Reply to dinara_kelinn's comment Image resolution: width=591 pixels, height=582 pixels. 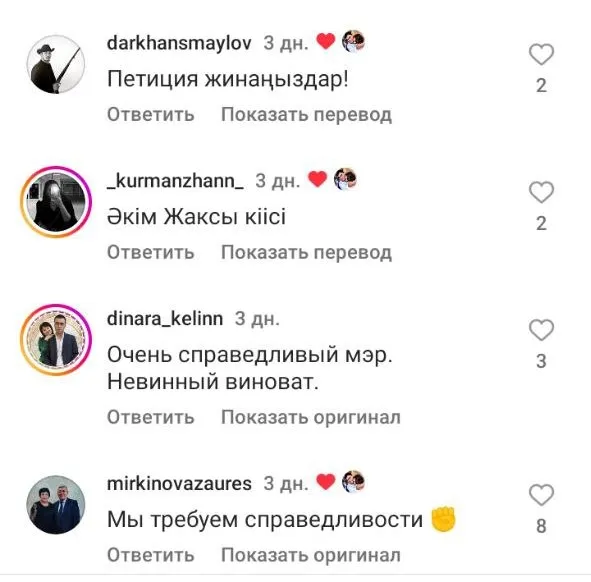pyautogui.click(x=151, y=417)
